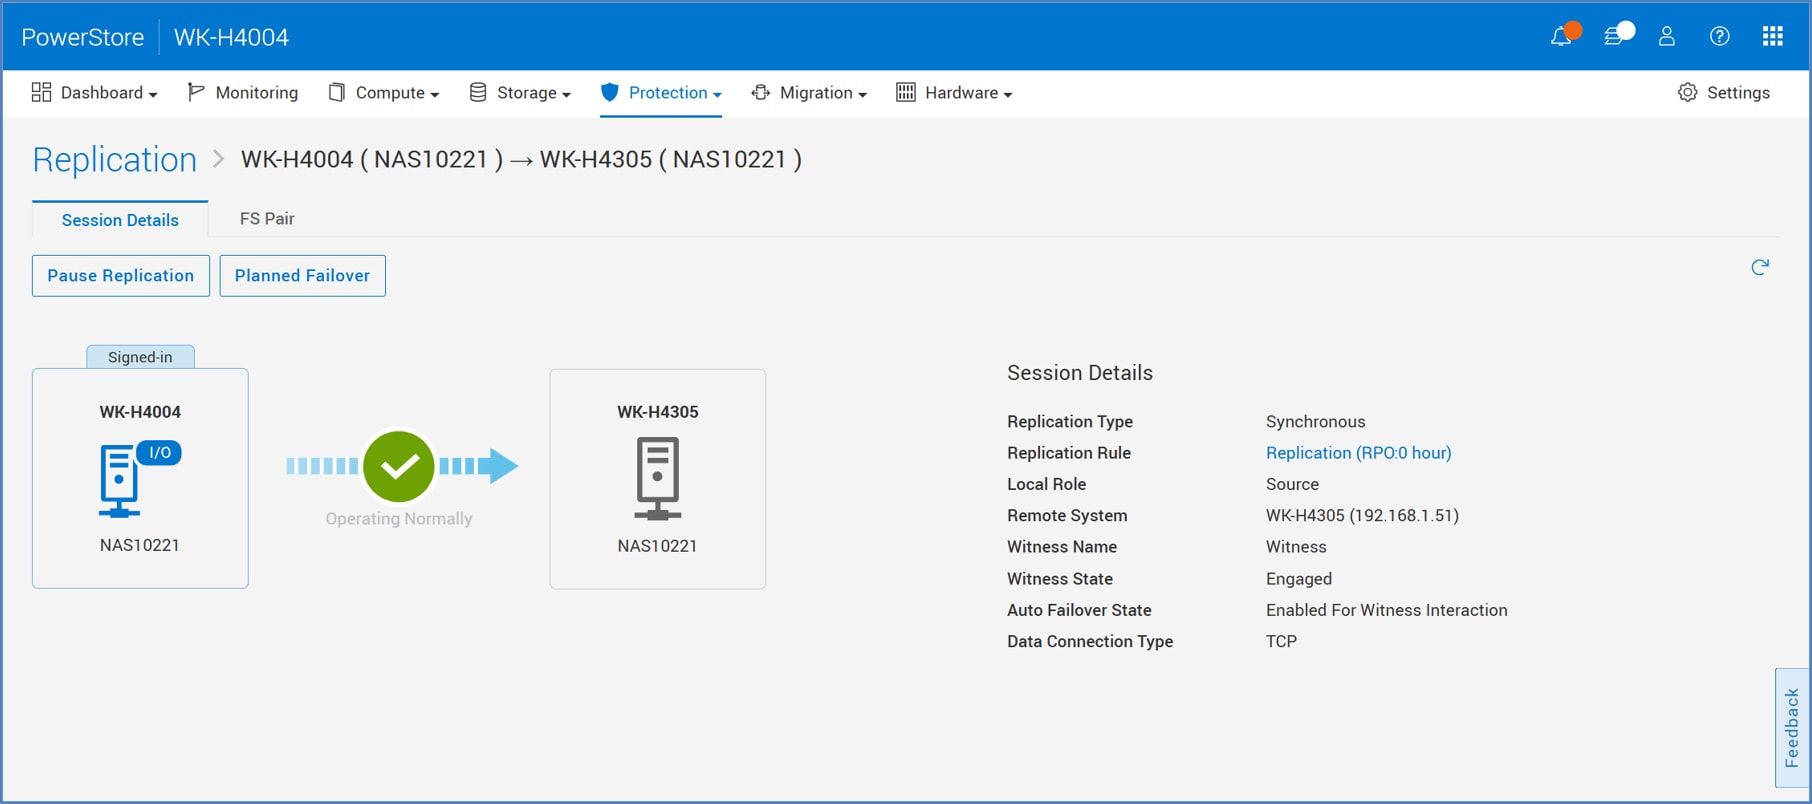Viewport: 1812px width, 804px height.
Task: Click the TCP data connection type value
Action: click(1281, 642)
